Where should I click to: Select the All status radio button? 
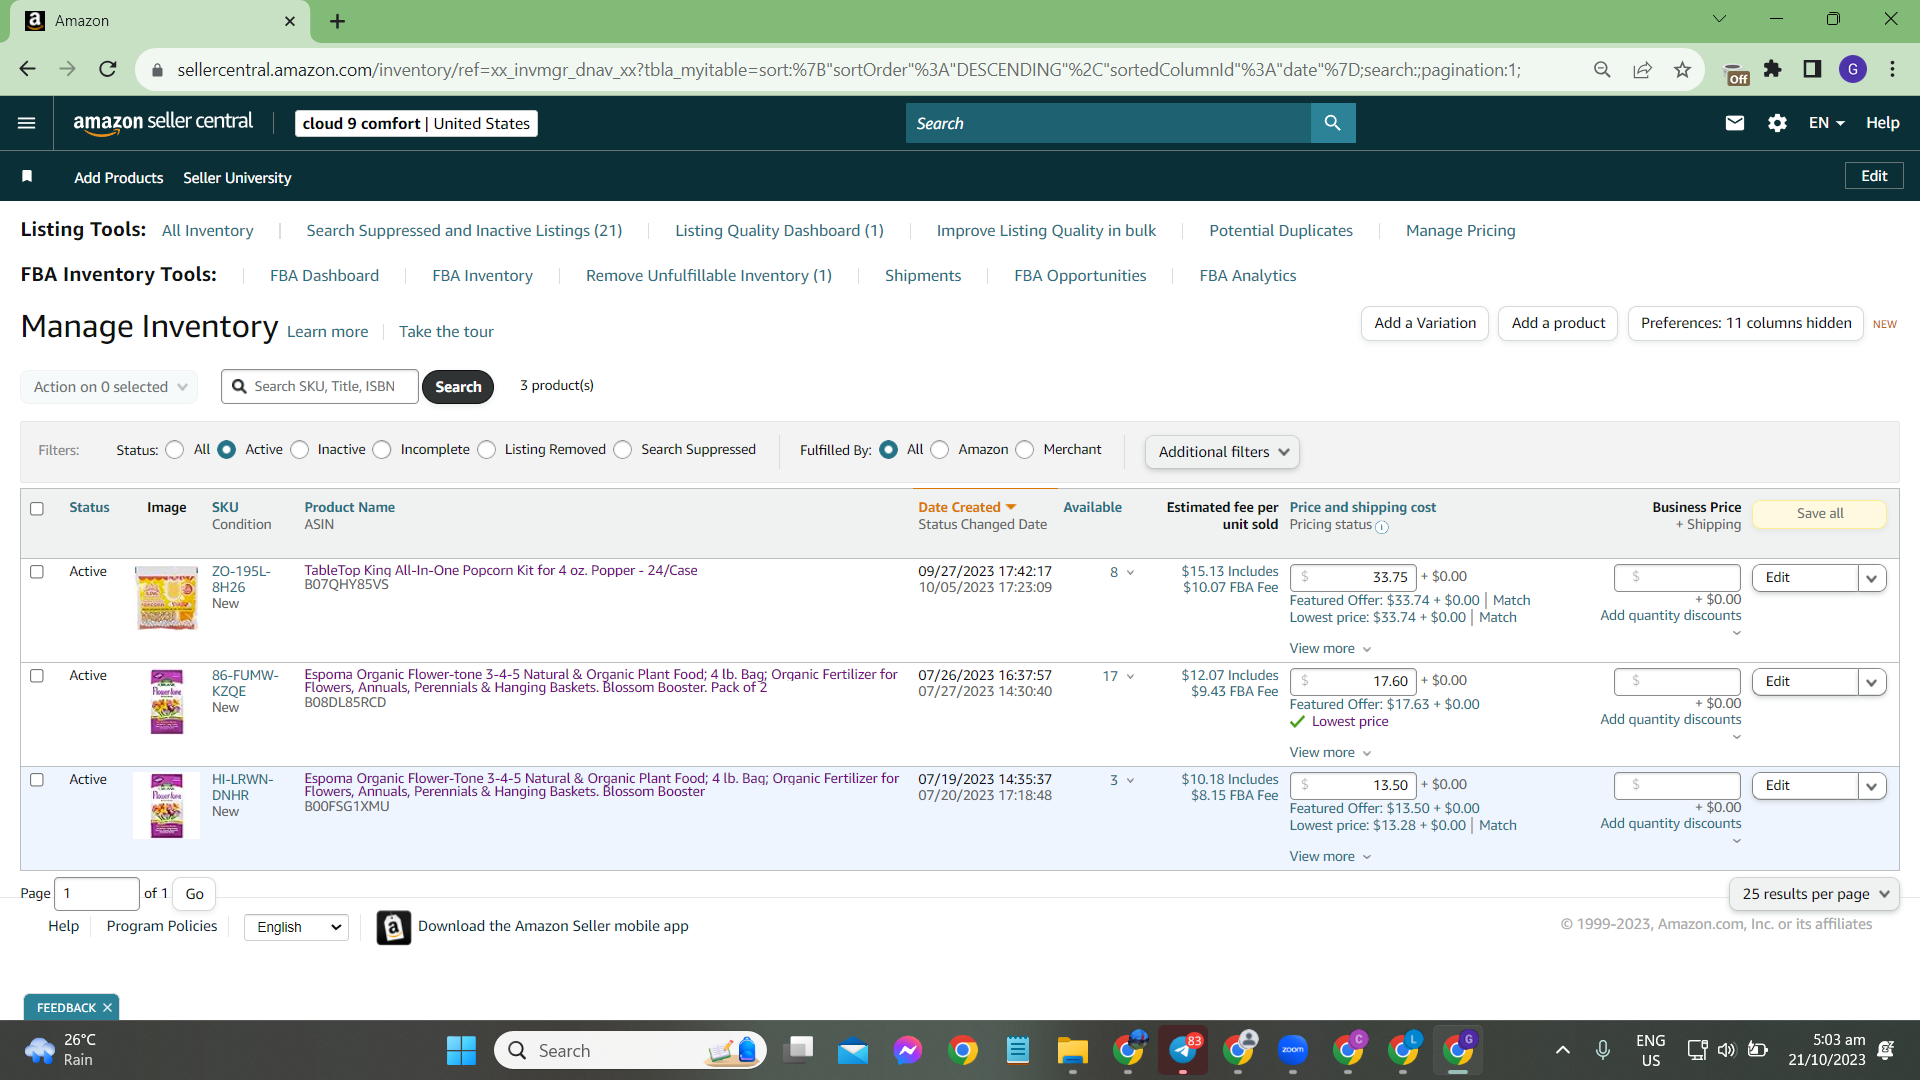pyautogui.click(x=175, y=450)
